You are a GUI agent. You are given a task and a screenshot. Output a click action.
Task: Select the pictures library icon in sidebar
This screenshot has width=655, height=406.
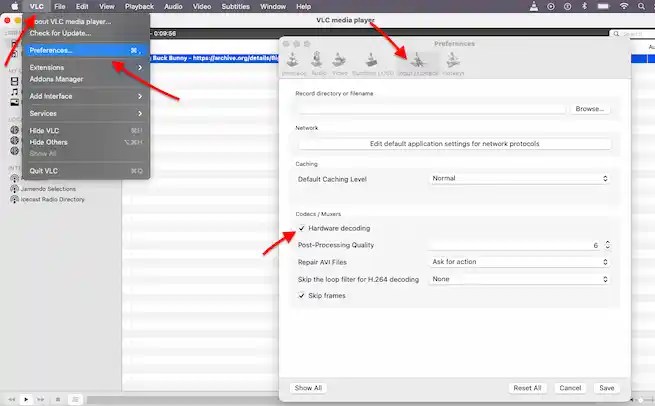coord(15,102)
